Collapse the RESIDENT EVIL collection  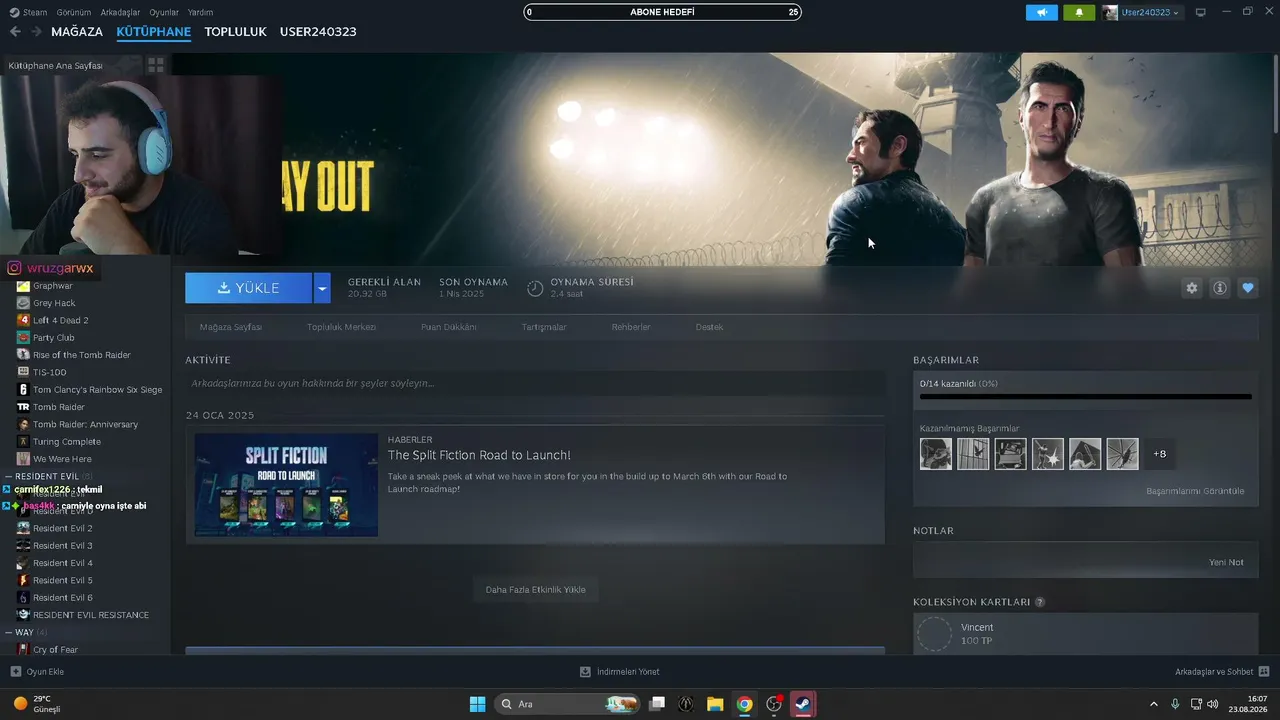click(x=9, y=477)
